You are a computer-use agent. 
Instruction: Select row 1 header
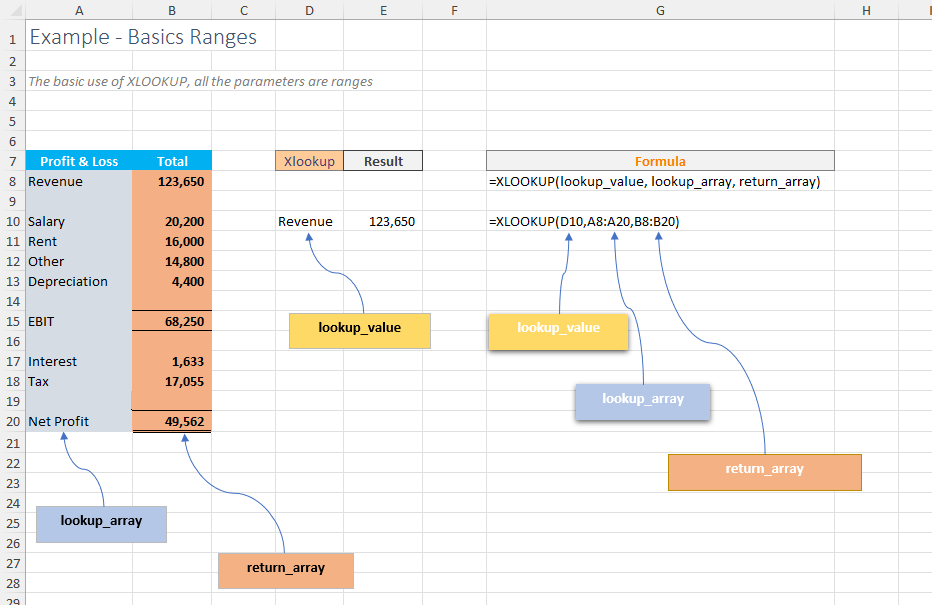pos(12,37)
